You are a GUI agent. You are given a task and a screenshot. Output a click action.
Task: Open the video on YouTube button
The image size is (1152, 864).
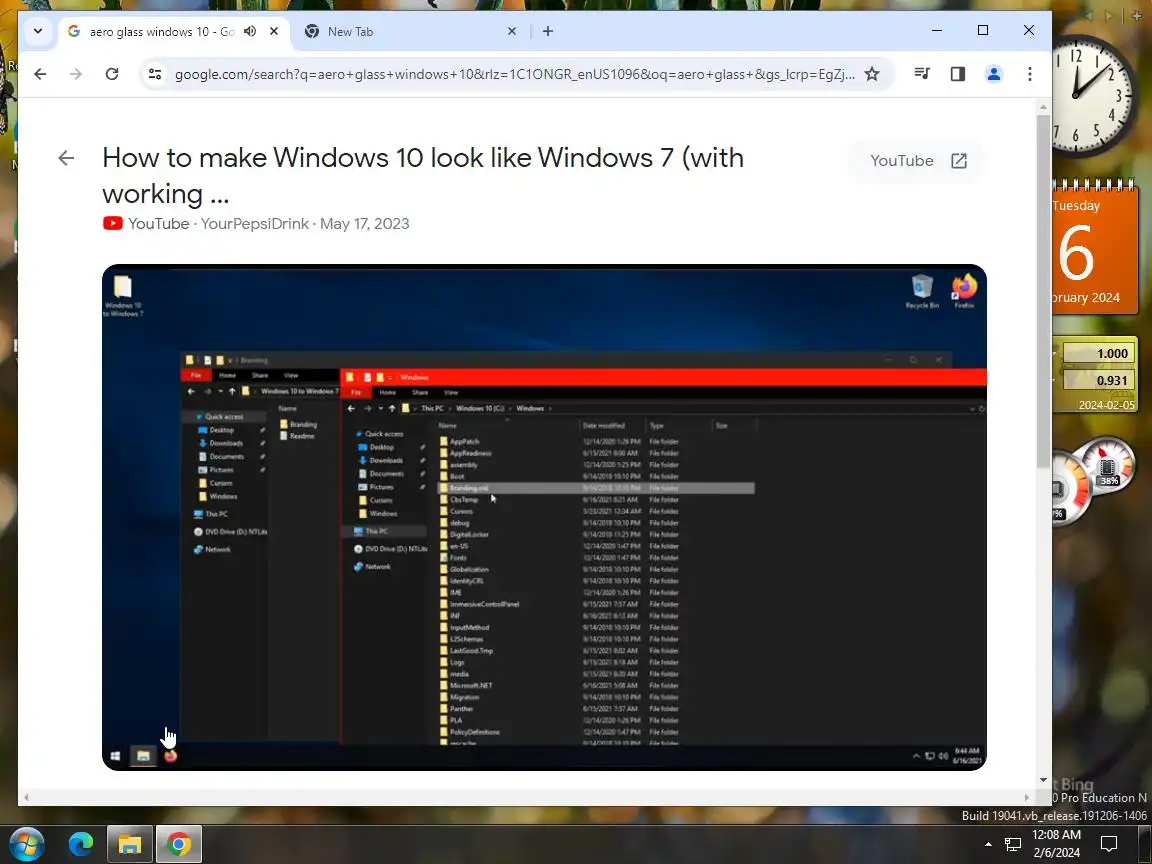click(x=918, y=161)
